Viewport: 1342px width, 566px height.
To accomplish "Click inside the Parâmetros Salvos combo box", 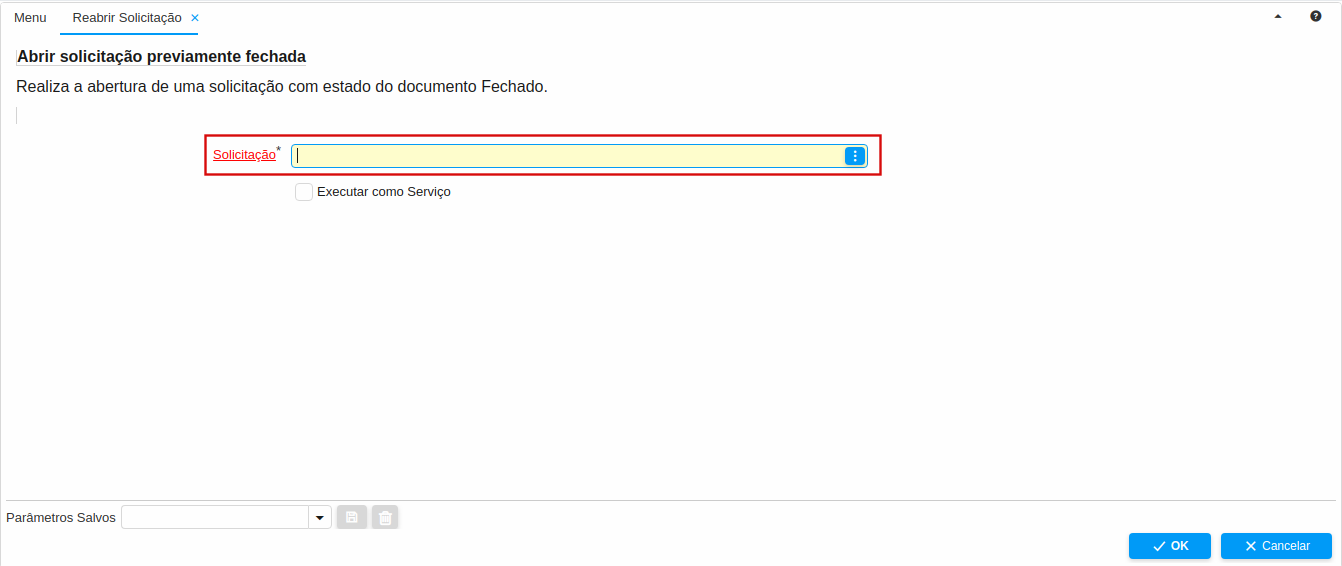I will (215, 517).
